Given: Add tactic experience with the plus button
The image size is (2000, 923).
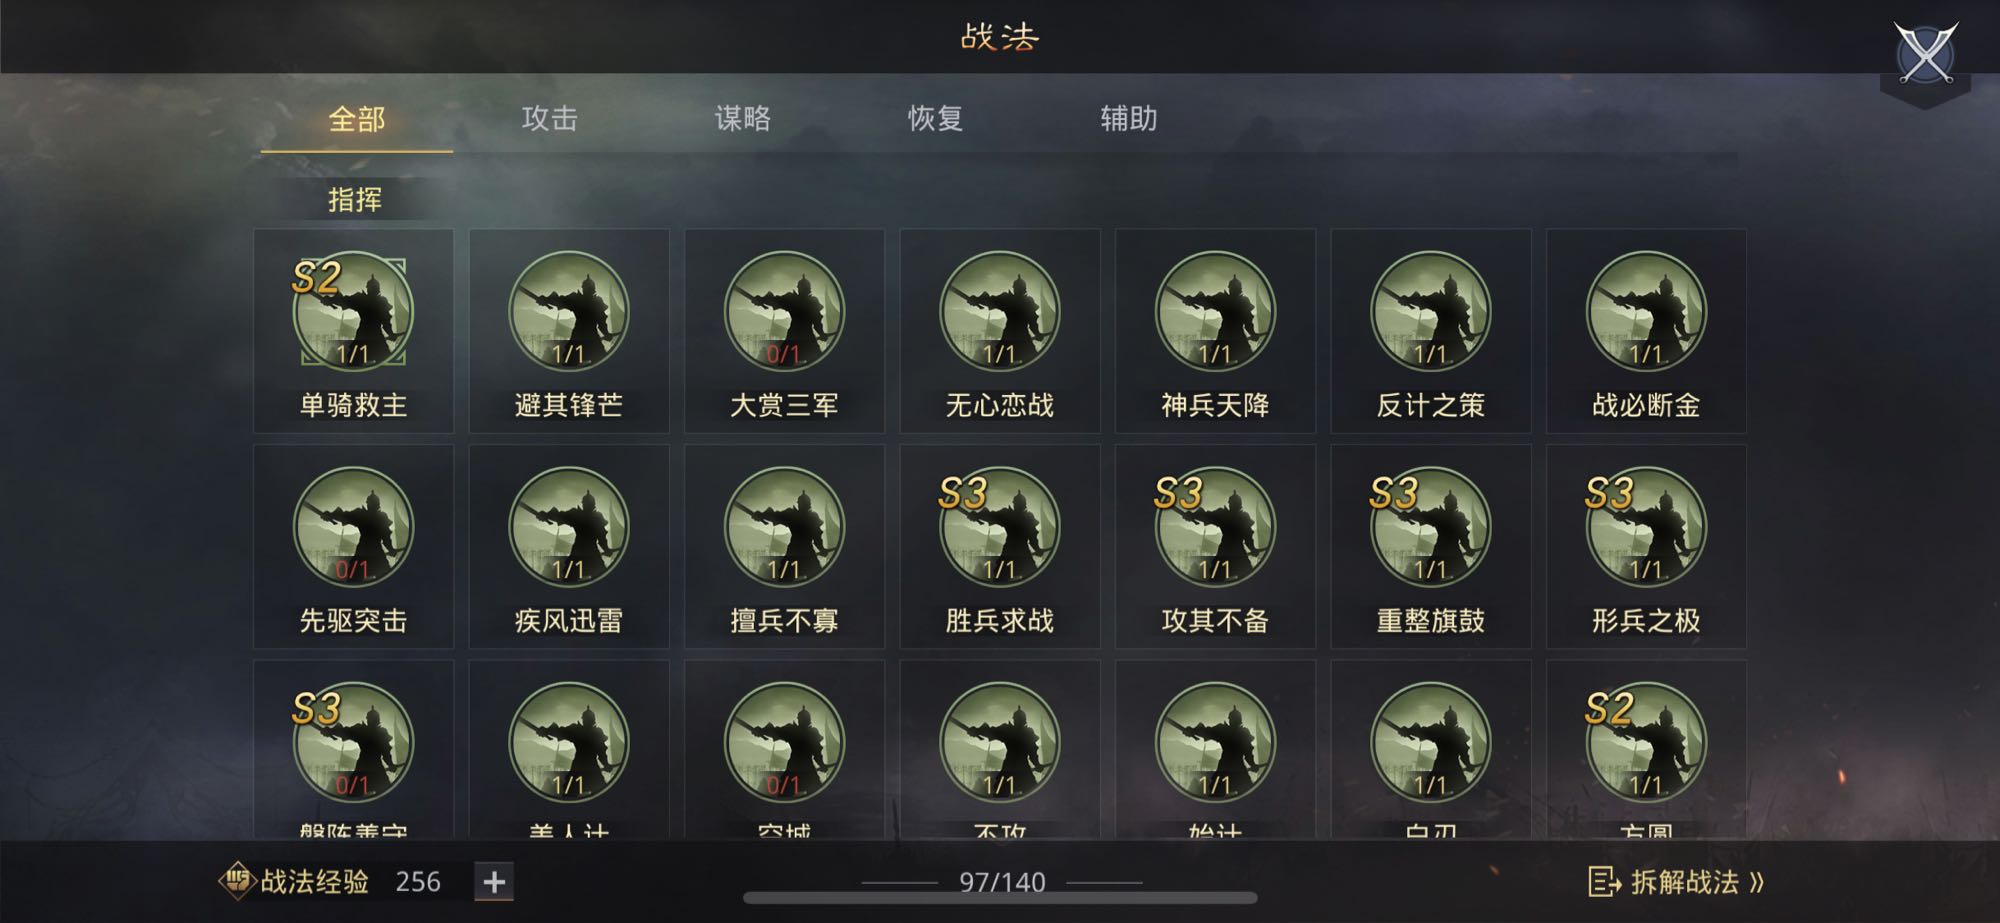Looking at the screenshot, I should [494, 882].
